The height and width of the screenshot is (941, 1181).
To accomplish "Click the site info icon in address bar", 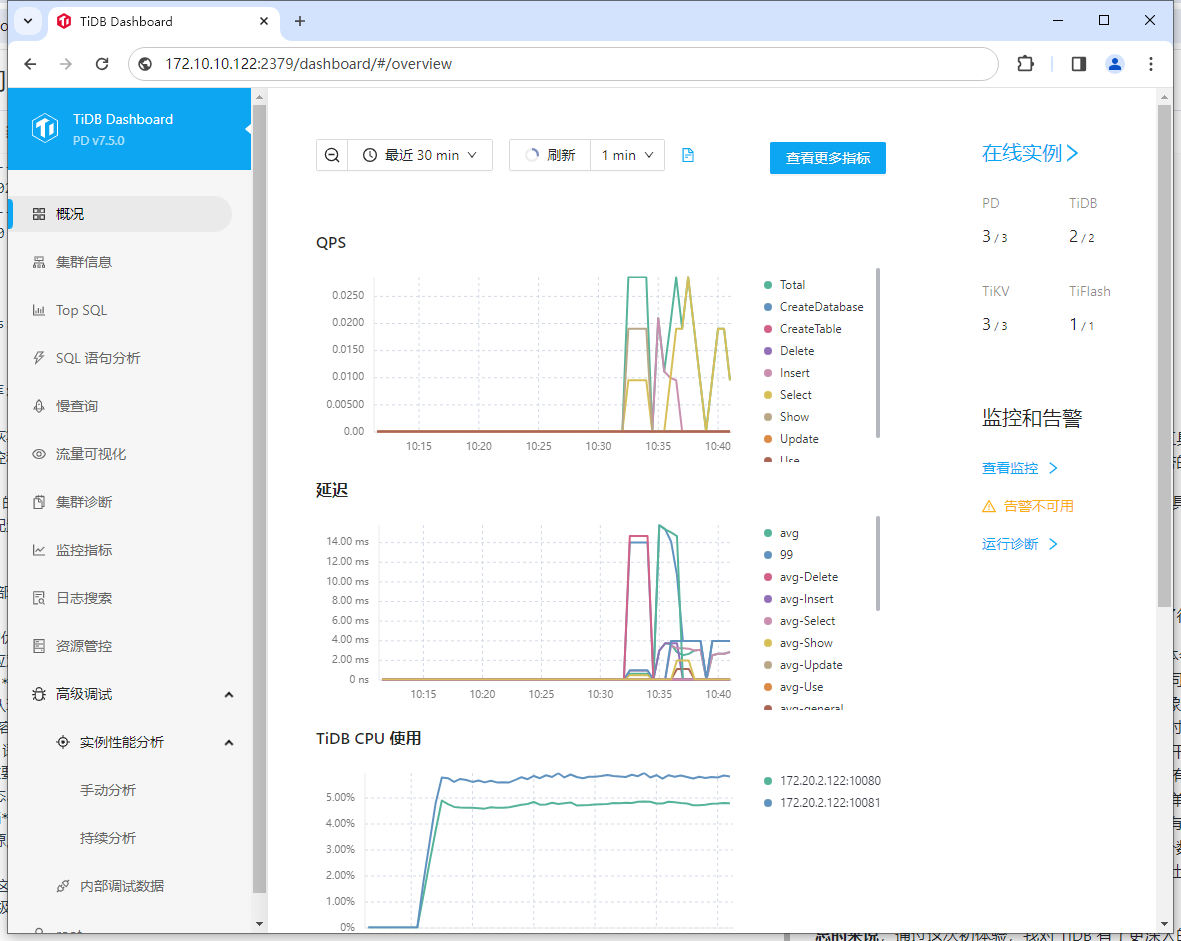I will coord(146,64).
